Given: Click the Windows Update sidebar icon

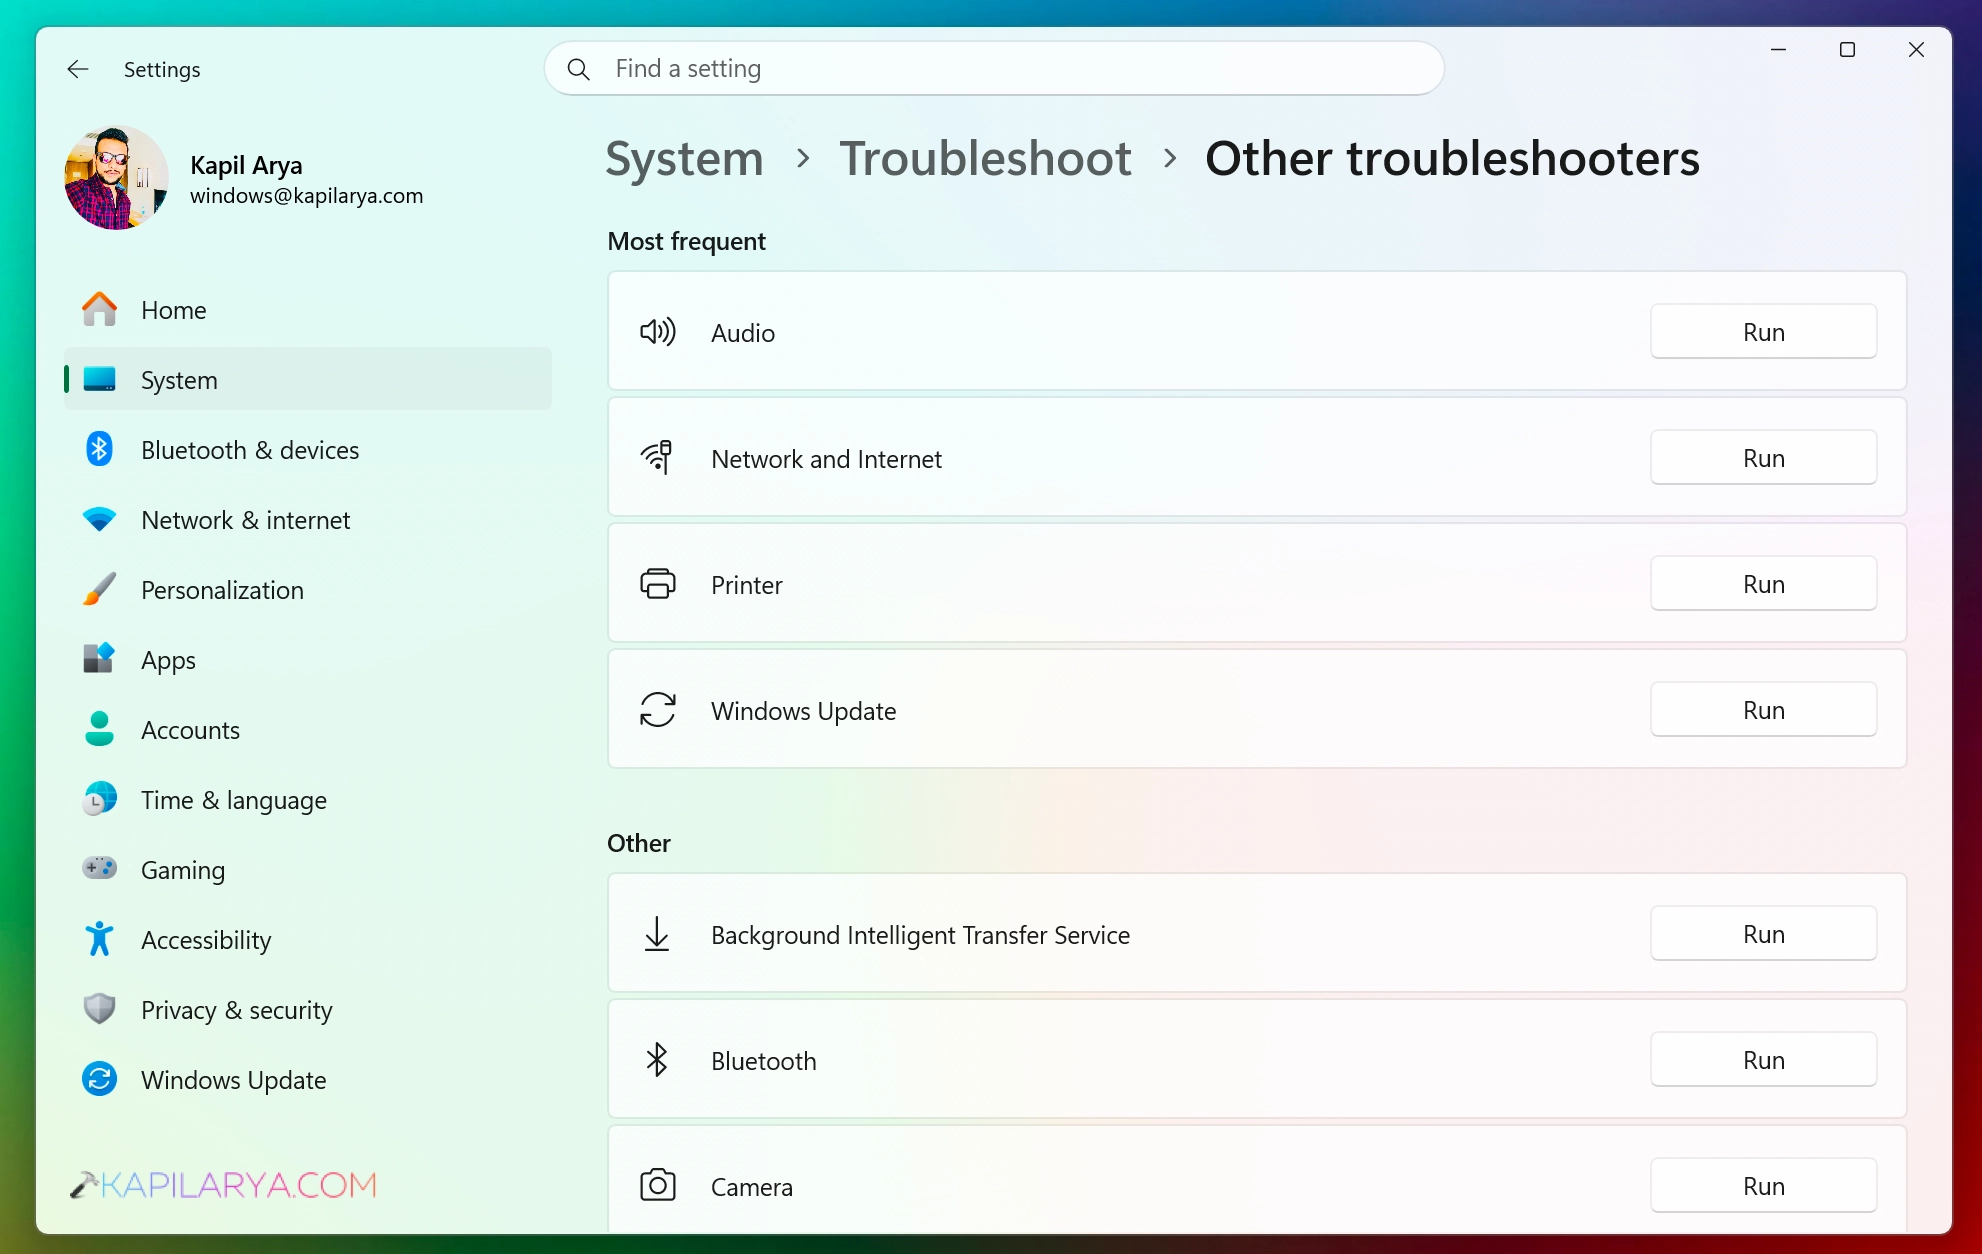Looking at the screenshot, I should point(99,1079).
